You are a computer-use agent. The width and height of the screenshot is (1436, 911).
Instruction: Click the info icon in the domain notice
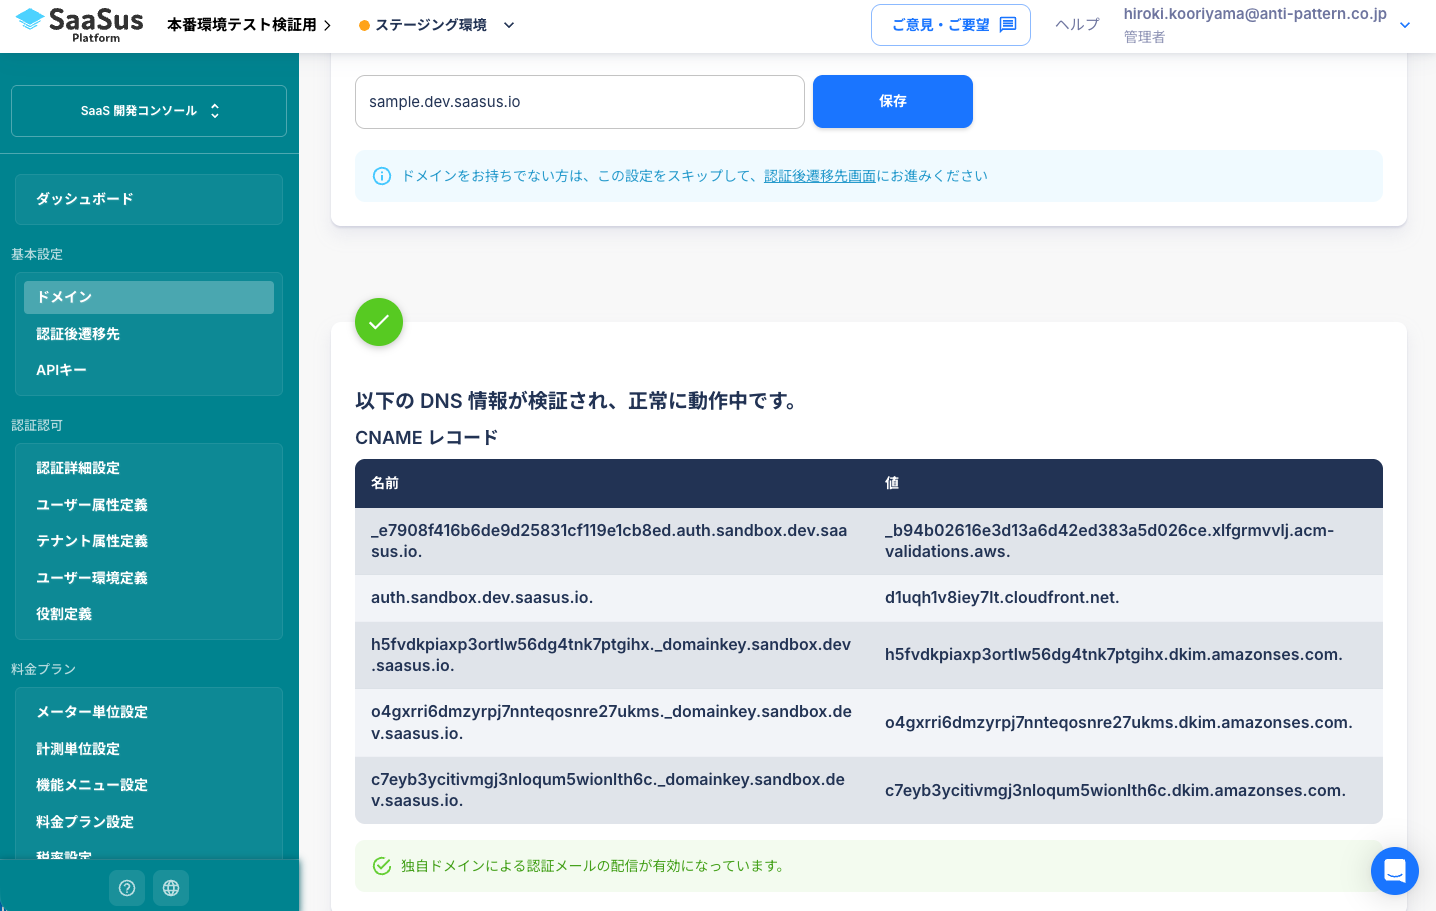(x=381, y=175)
